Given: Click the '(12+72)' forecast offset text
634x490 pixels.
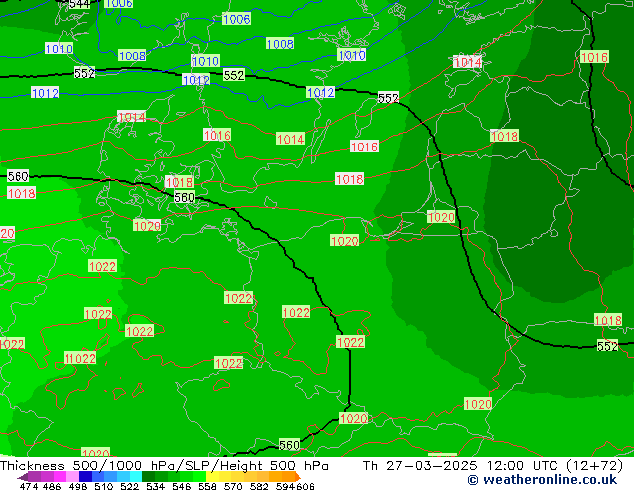Looking at the screenshot, I should click(x=595, y=466).
